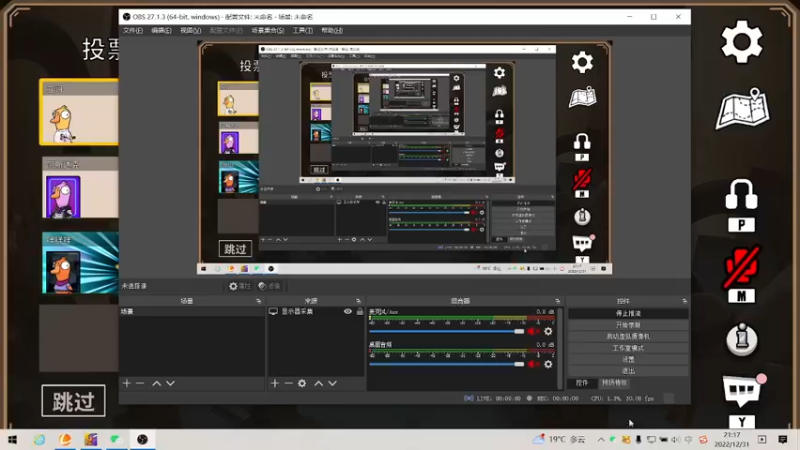Screen dimensions: 800x450
Task: Click the 跳过 skip vote button
Action: [x=73, y=401]
